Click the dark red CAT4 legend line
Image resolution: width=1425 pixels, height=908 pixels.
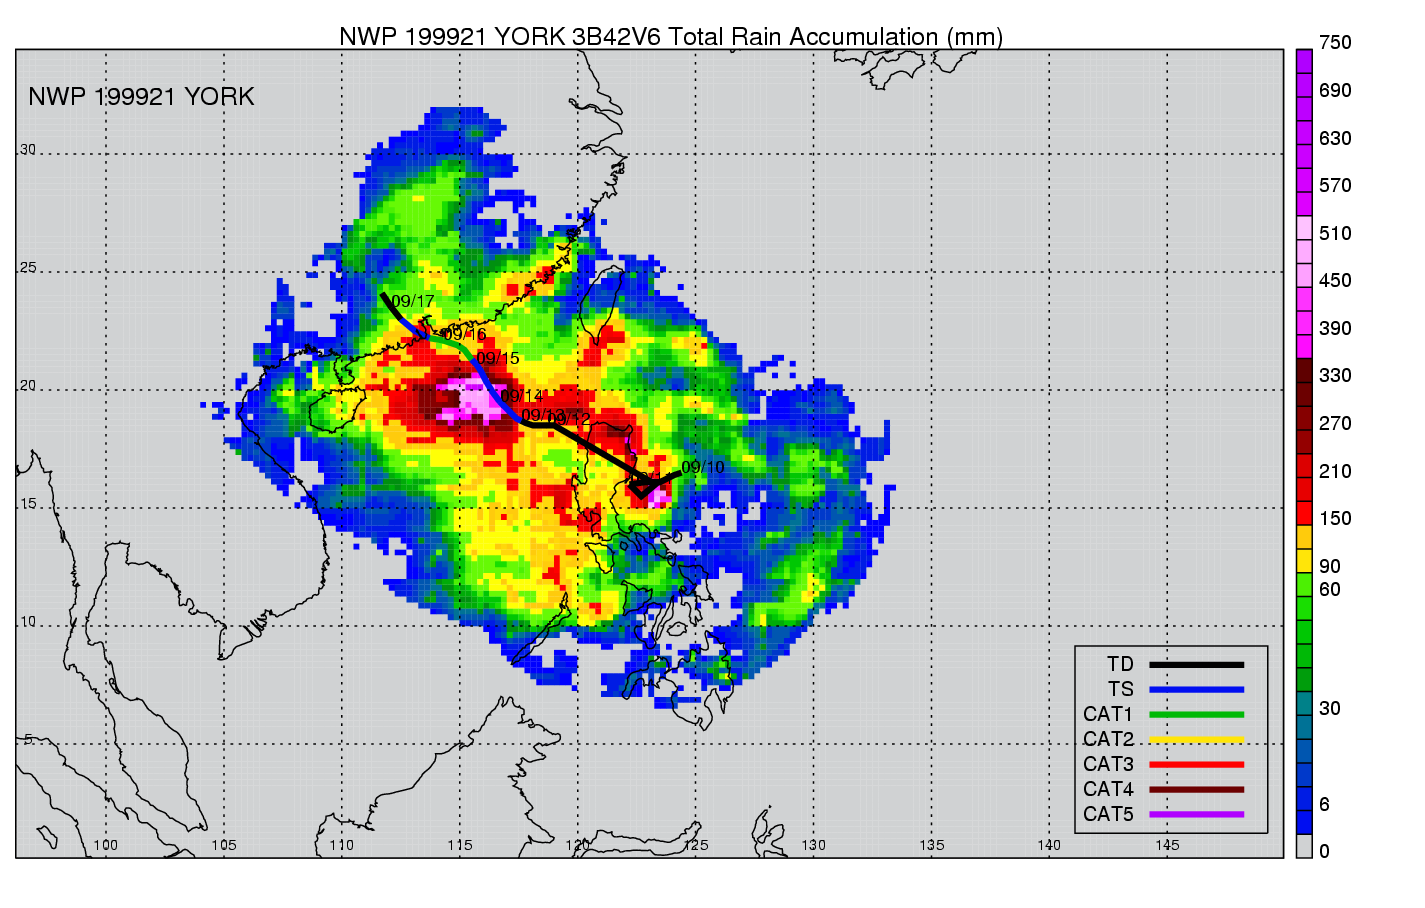1196,790
